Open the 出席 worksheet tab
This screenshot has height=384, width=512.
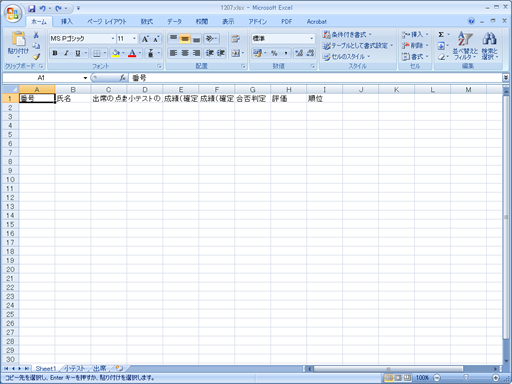click(x=100, y=368)
